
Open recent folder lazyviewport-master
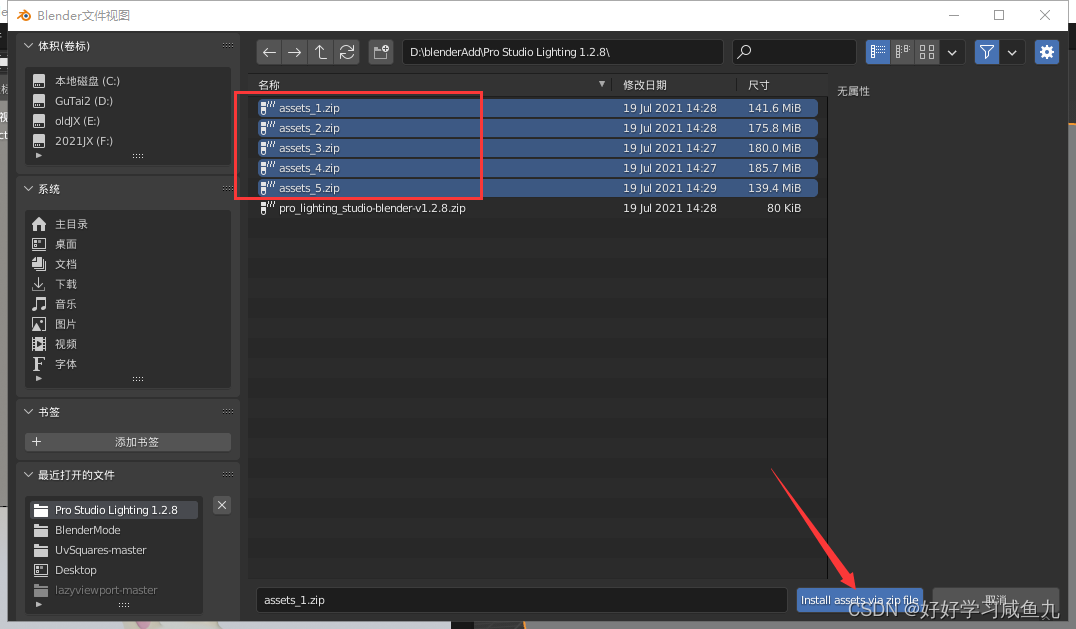pyautogui.click(x=113, y=590)
